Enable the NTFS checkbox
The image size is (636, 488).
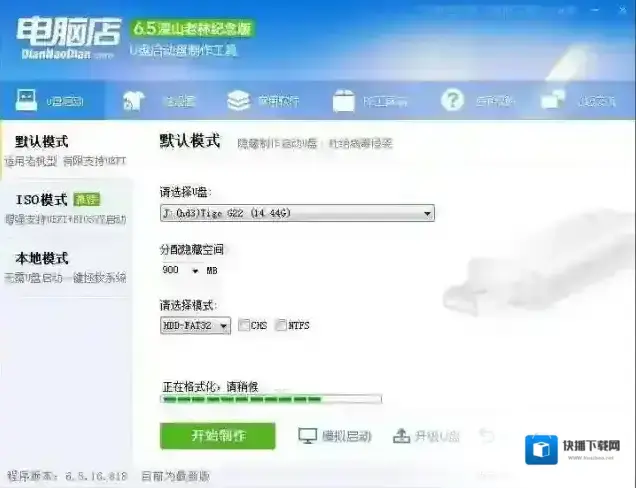pyautogui.click(x=281, y=325)
